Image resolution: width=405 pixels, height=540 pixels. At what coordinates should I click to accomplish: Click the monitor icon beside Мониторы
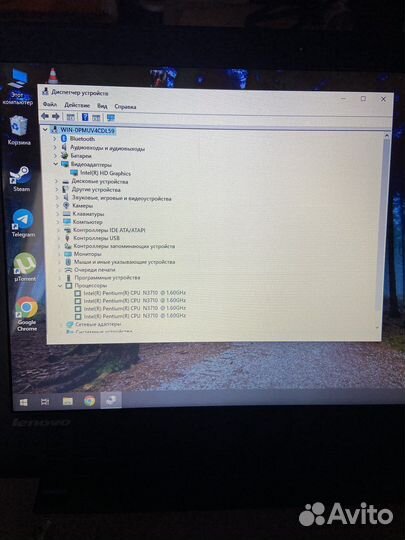(x=68, y=254)
